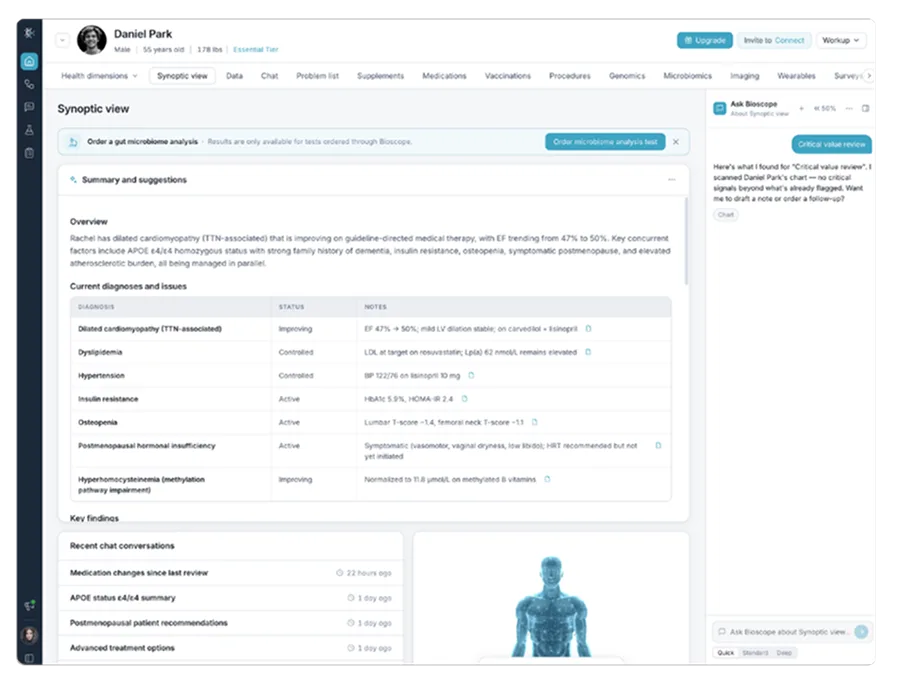
Task: Open source note for Postmenopausal hormonal insufficiency row
Action: pos(658,446)
